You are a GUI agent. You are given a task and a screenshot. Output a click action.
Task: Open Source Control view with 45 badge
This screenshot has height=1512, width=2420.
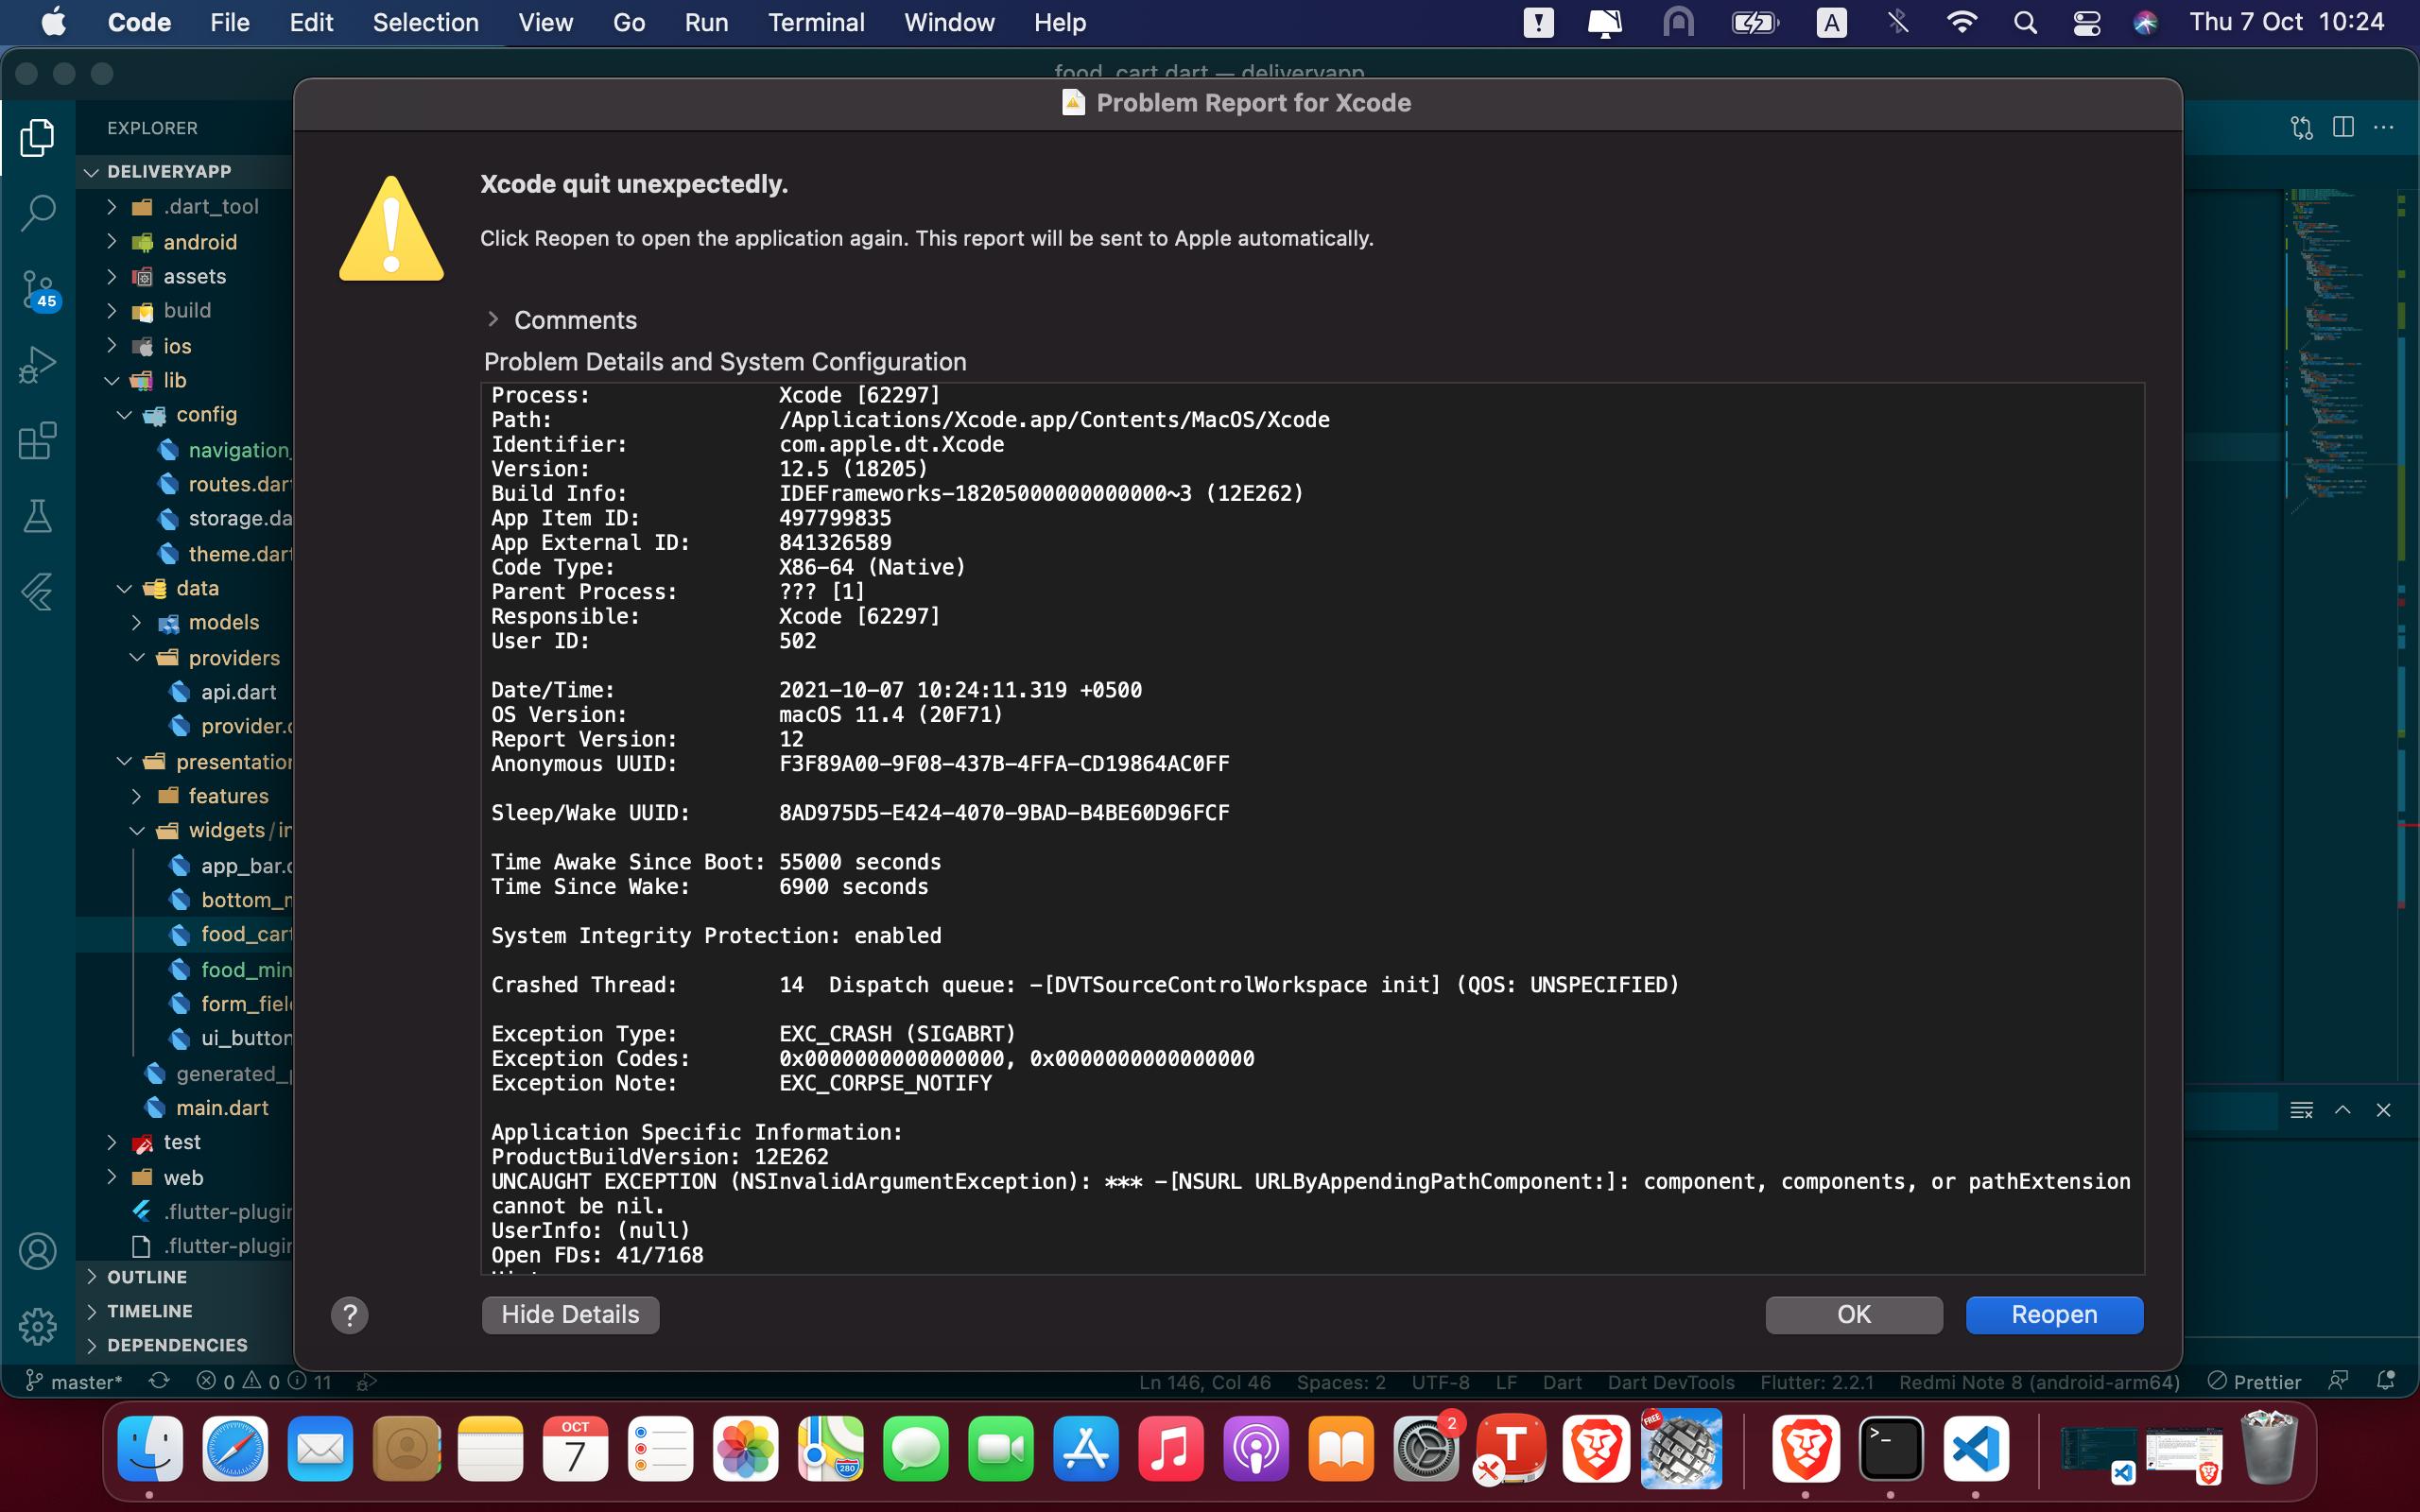coord(40,290)
